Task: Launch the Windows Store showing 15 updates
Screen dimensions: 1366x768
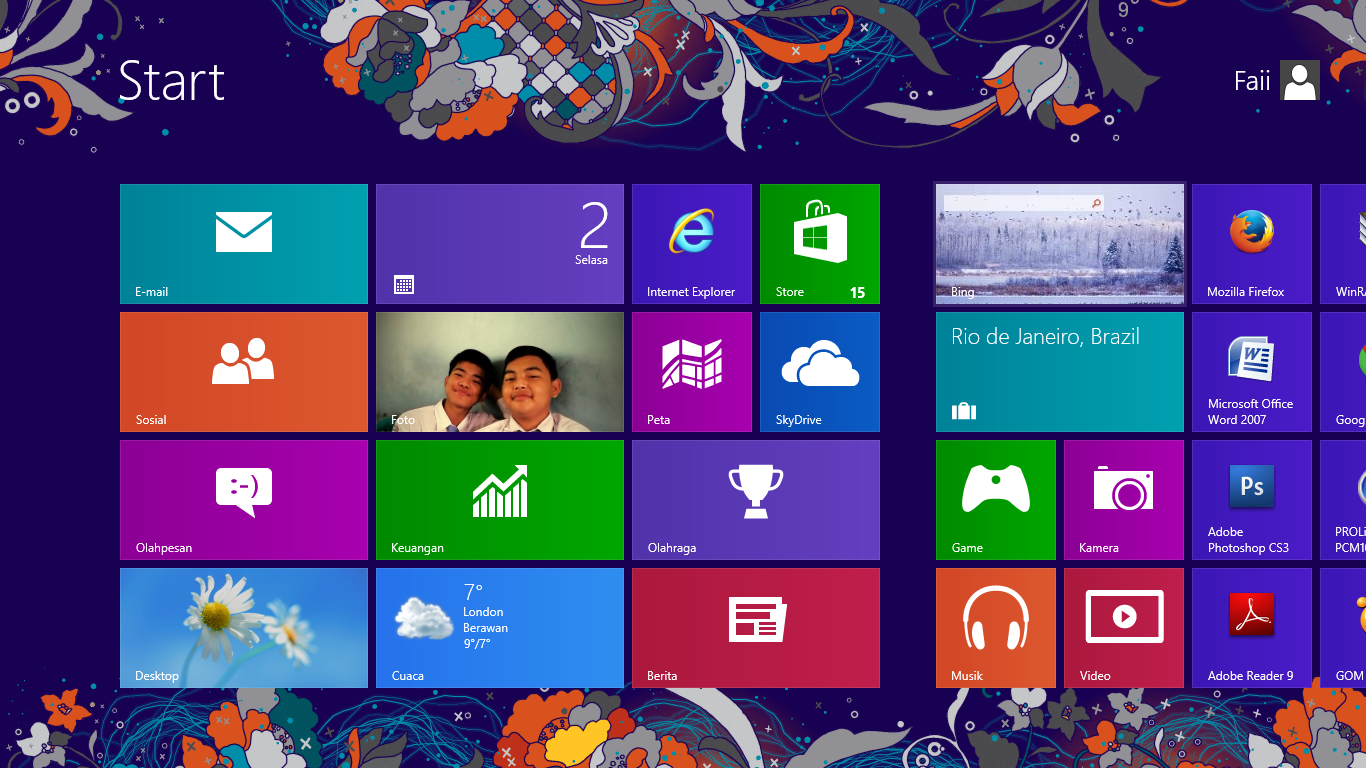Action: pyautogui.click(x=819, y=243)
